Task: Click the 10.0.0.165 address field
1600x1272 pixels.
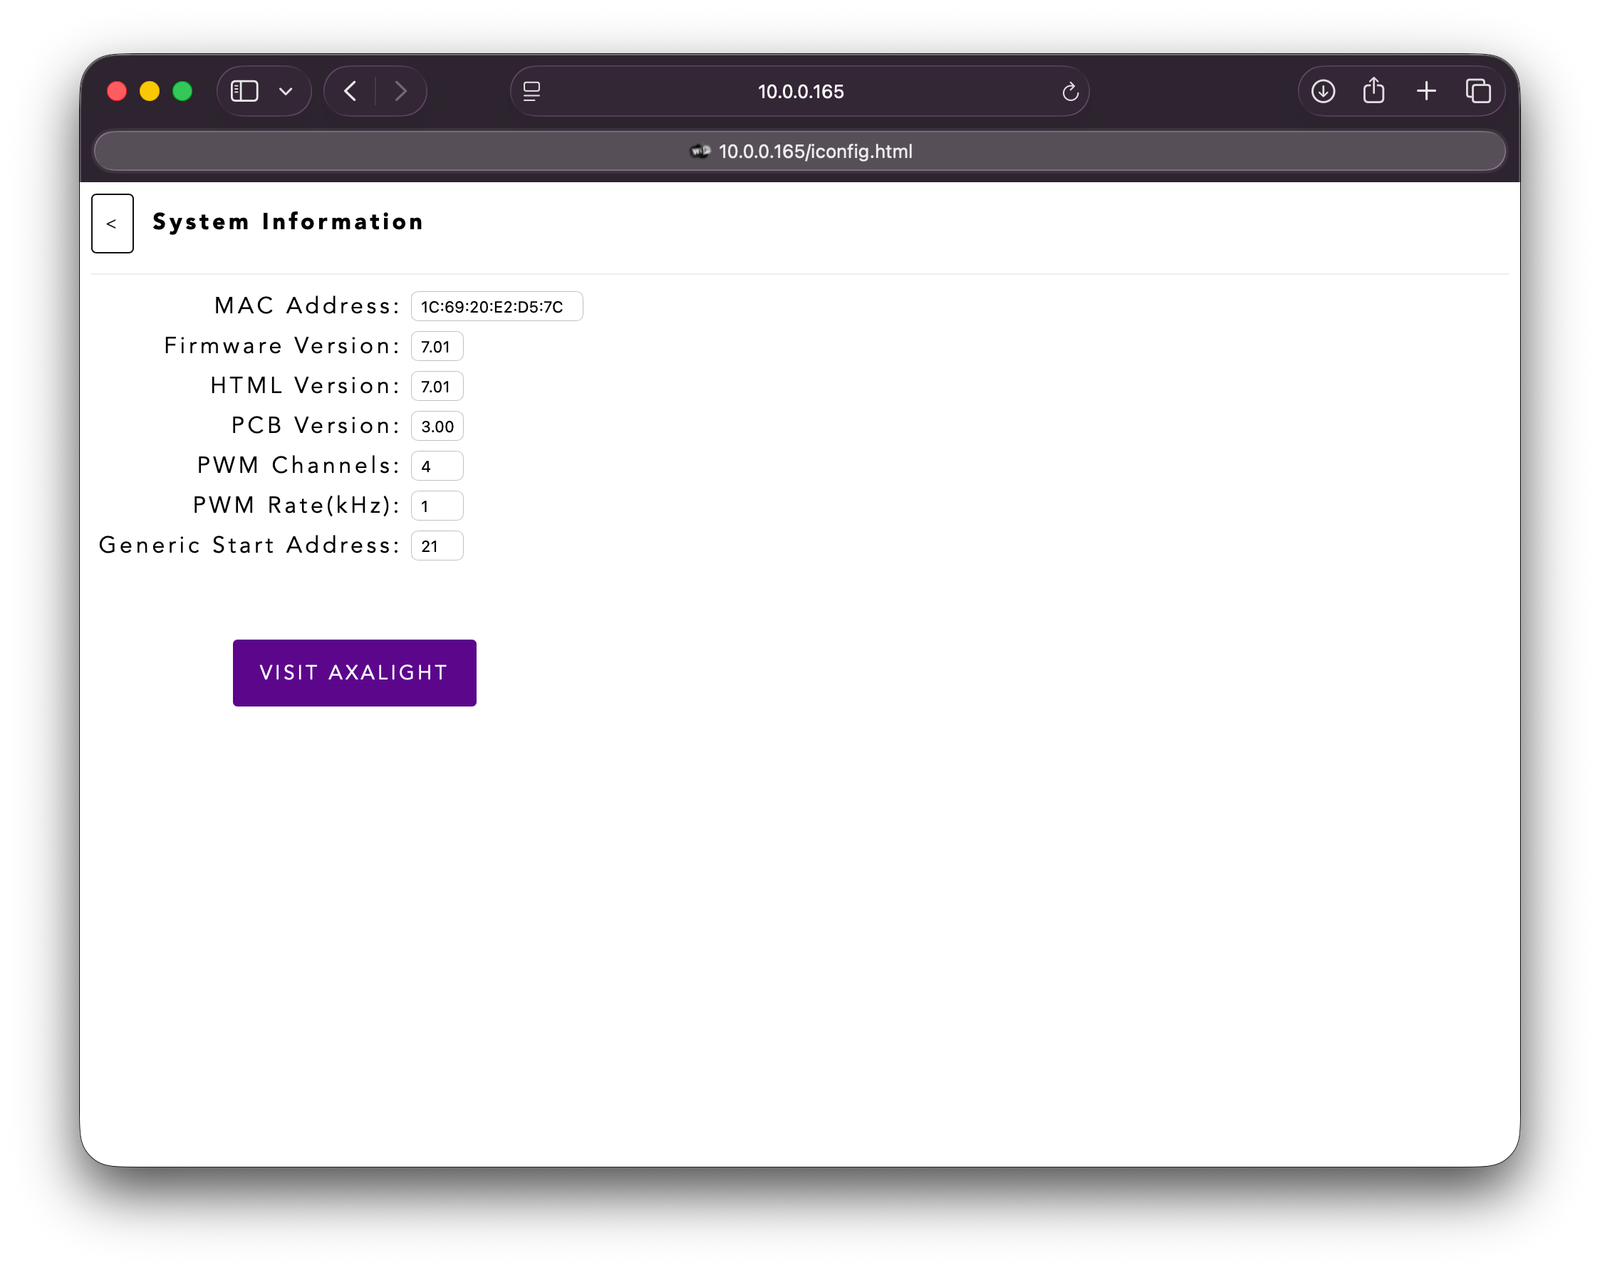Action: click(x=800, y=91)
